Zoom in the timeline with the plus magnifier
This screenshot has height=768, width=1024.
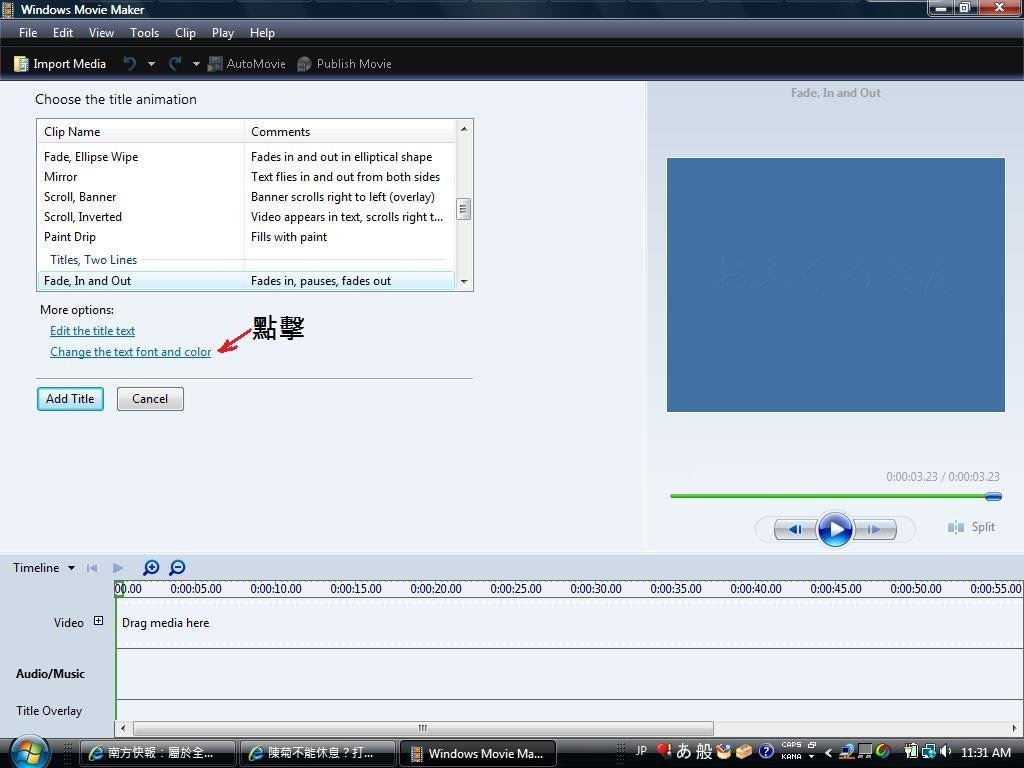[x=151, y=568]
